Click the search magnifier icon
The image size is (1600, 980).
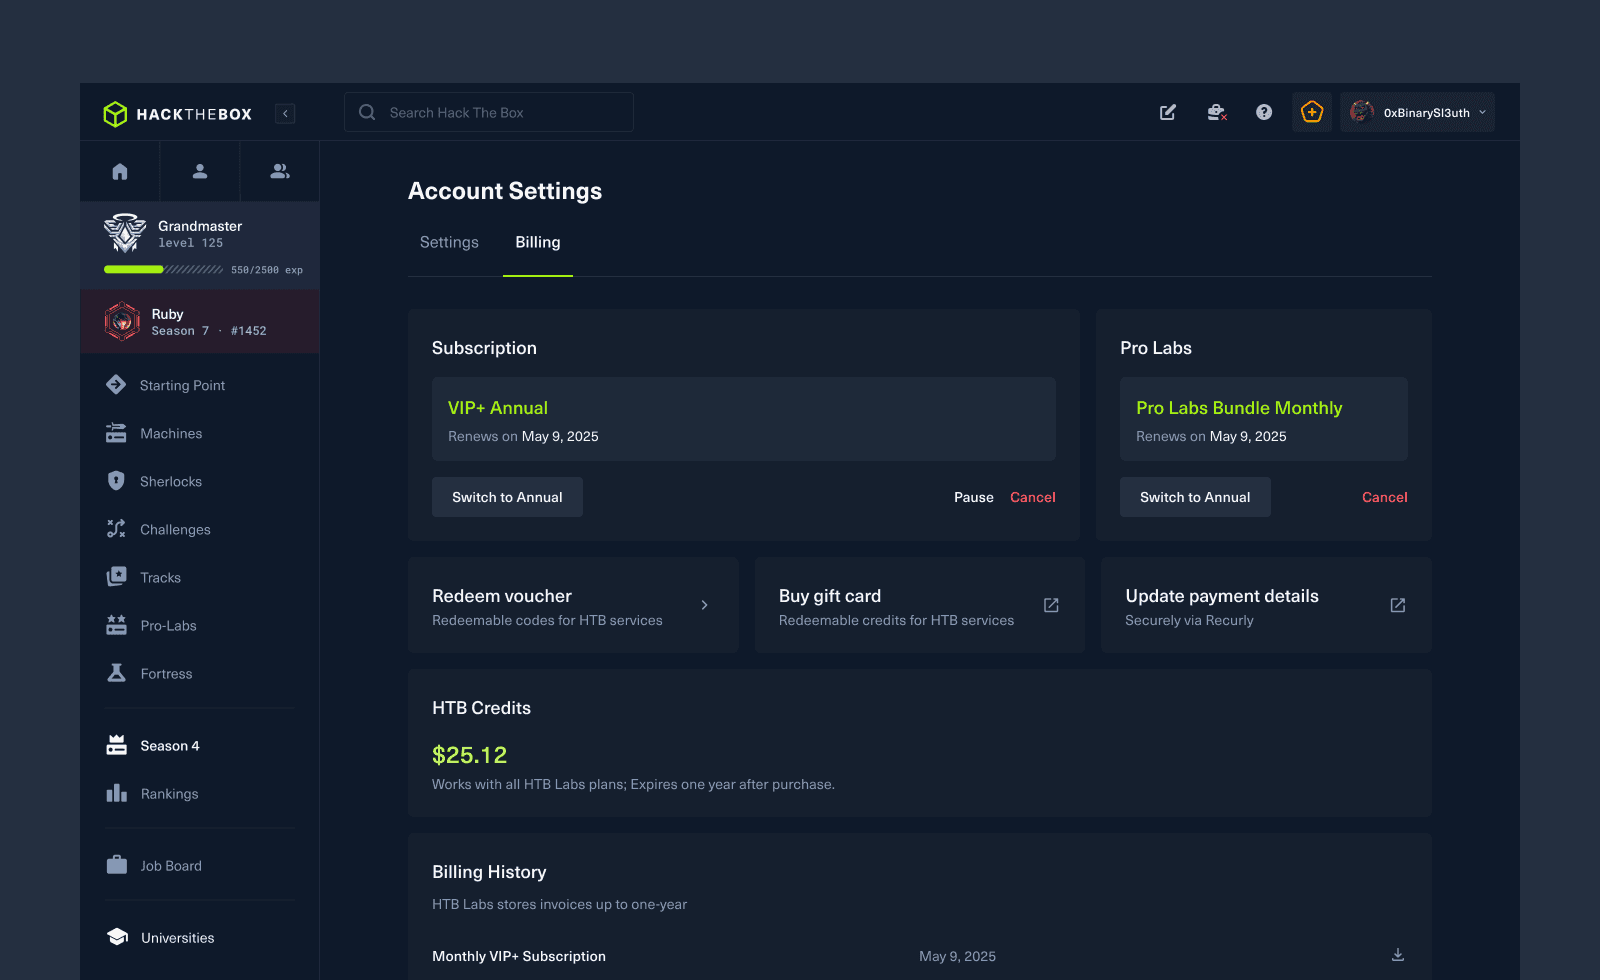click(367, 112)
